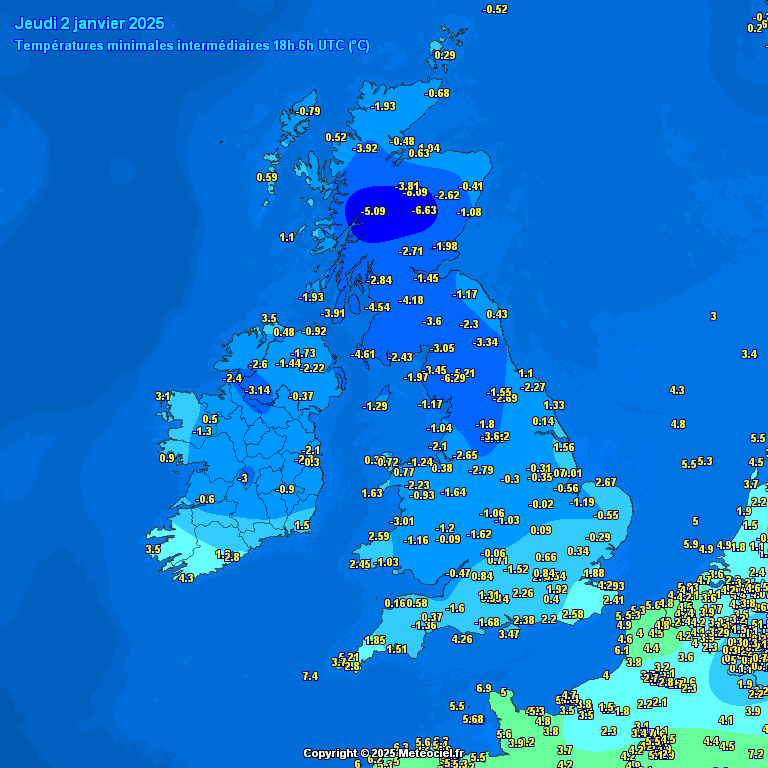The width and height of the screenshot is (768, 768).
Task: Select the 6.9 value in the Channel
Action: [483, 688]
